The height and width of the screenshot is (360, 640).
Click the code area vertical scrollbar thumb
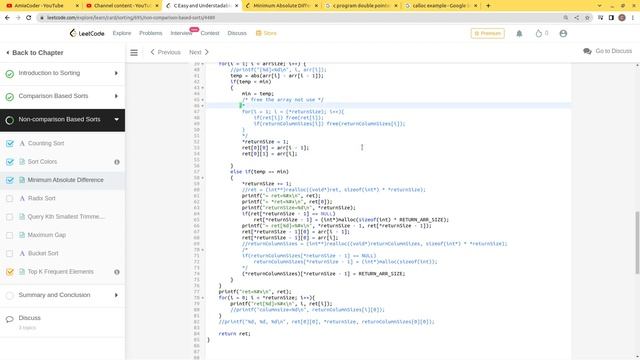[x=637, y=243]
